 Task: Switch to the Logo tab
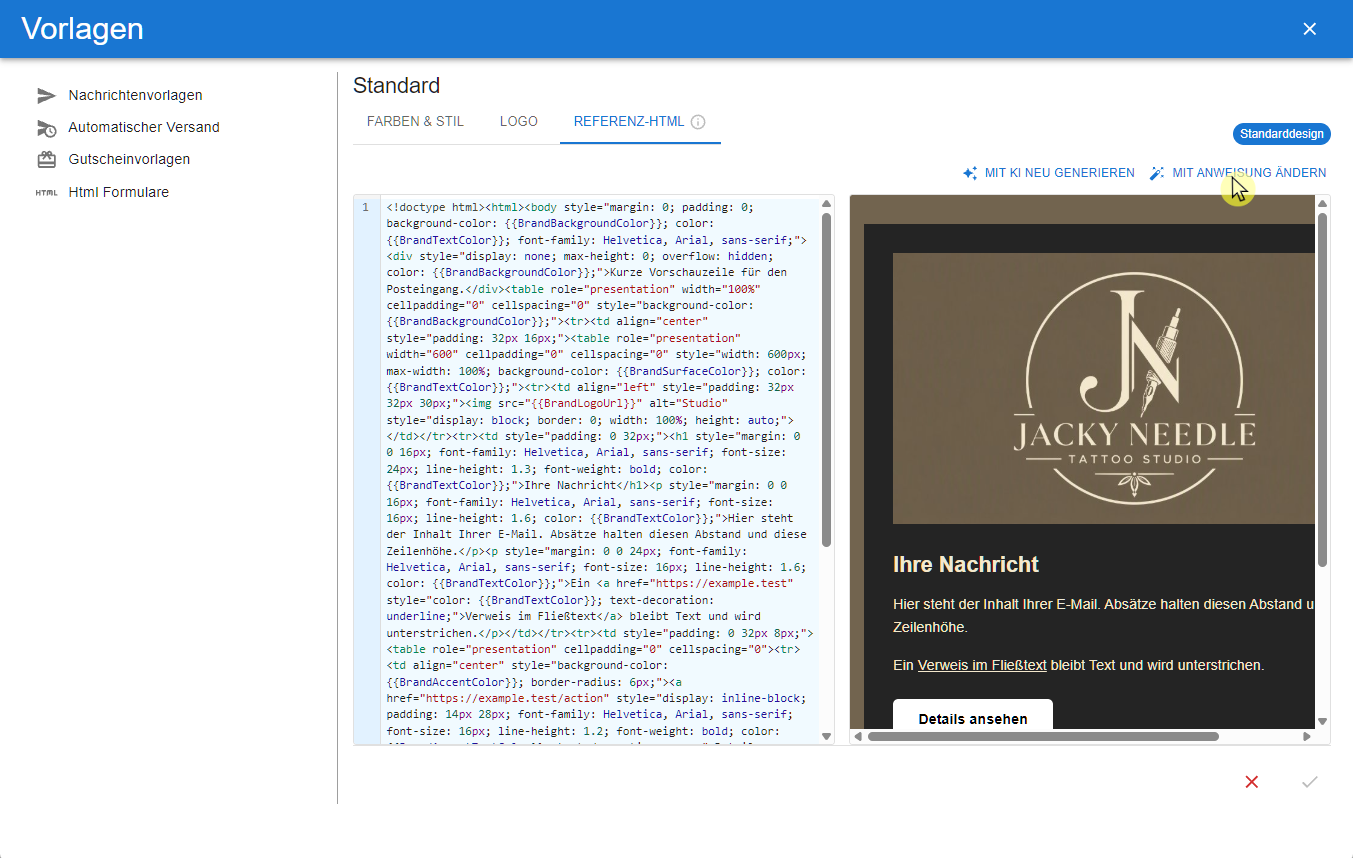pos(519,122)
